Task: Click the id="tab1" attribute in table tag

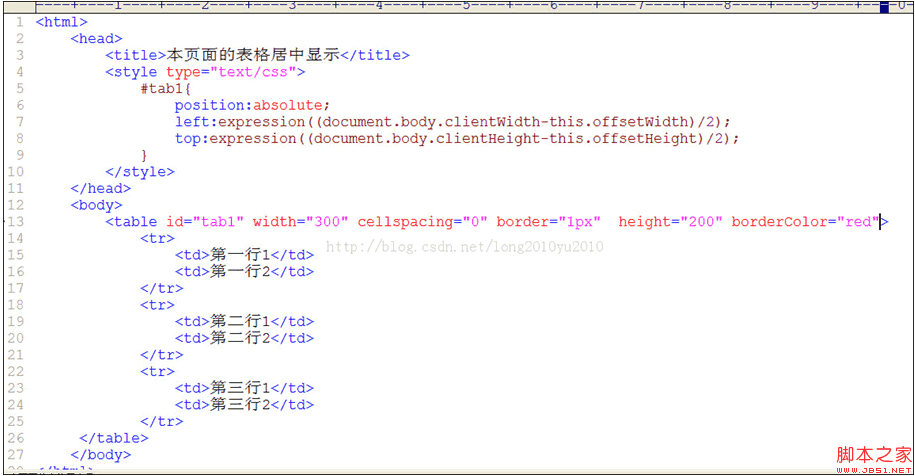Action: (x=205, y=222)
